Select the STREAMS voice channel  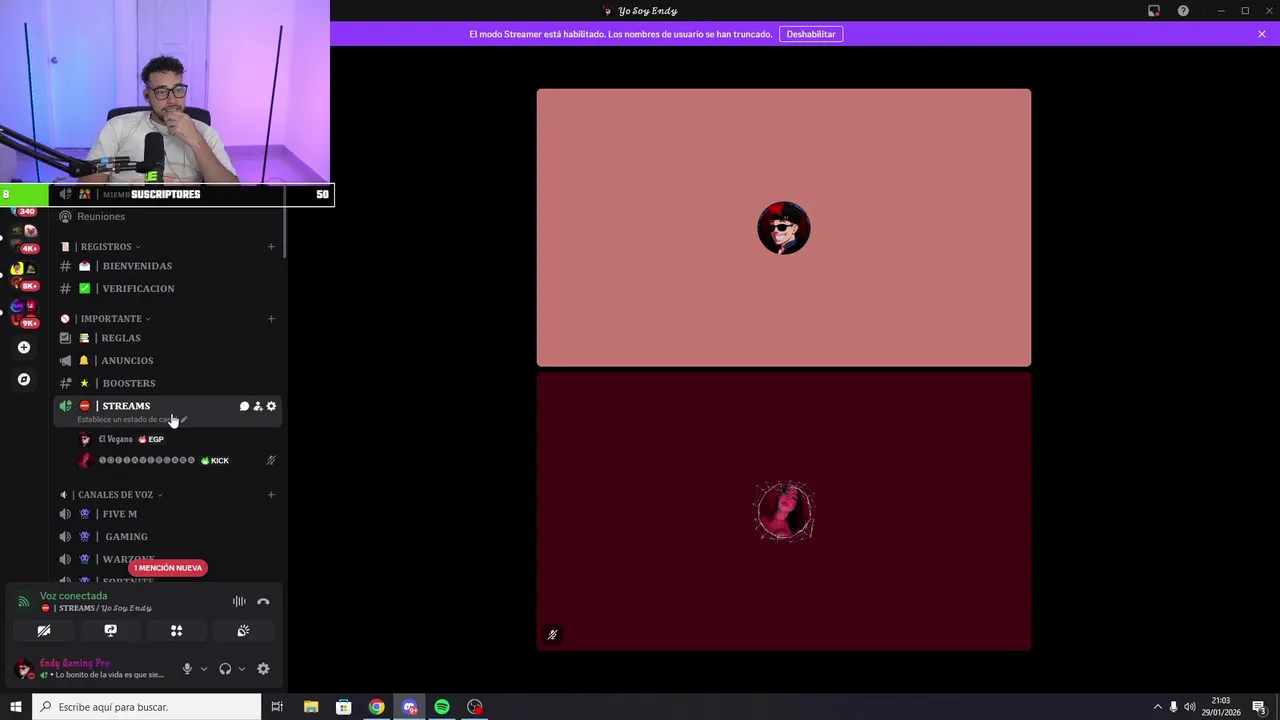point(125,406)
